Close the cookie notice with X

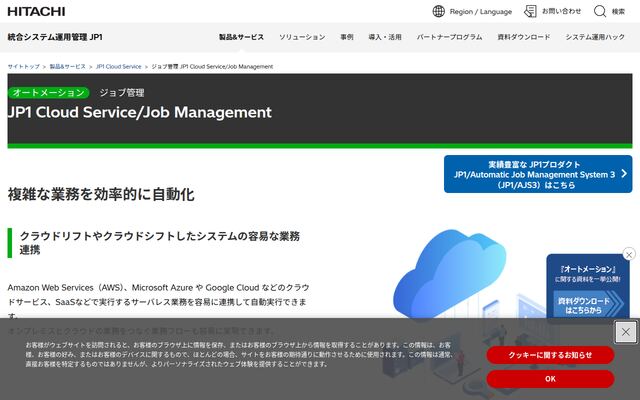tap(626, 332)
